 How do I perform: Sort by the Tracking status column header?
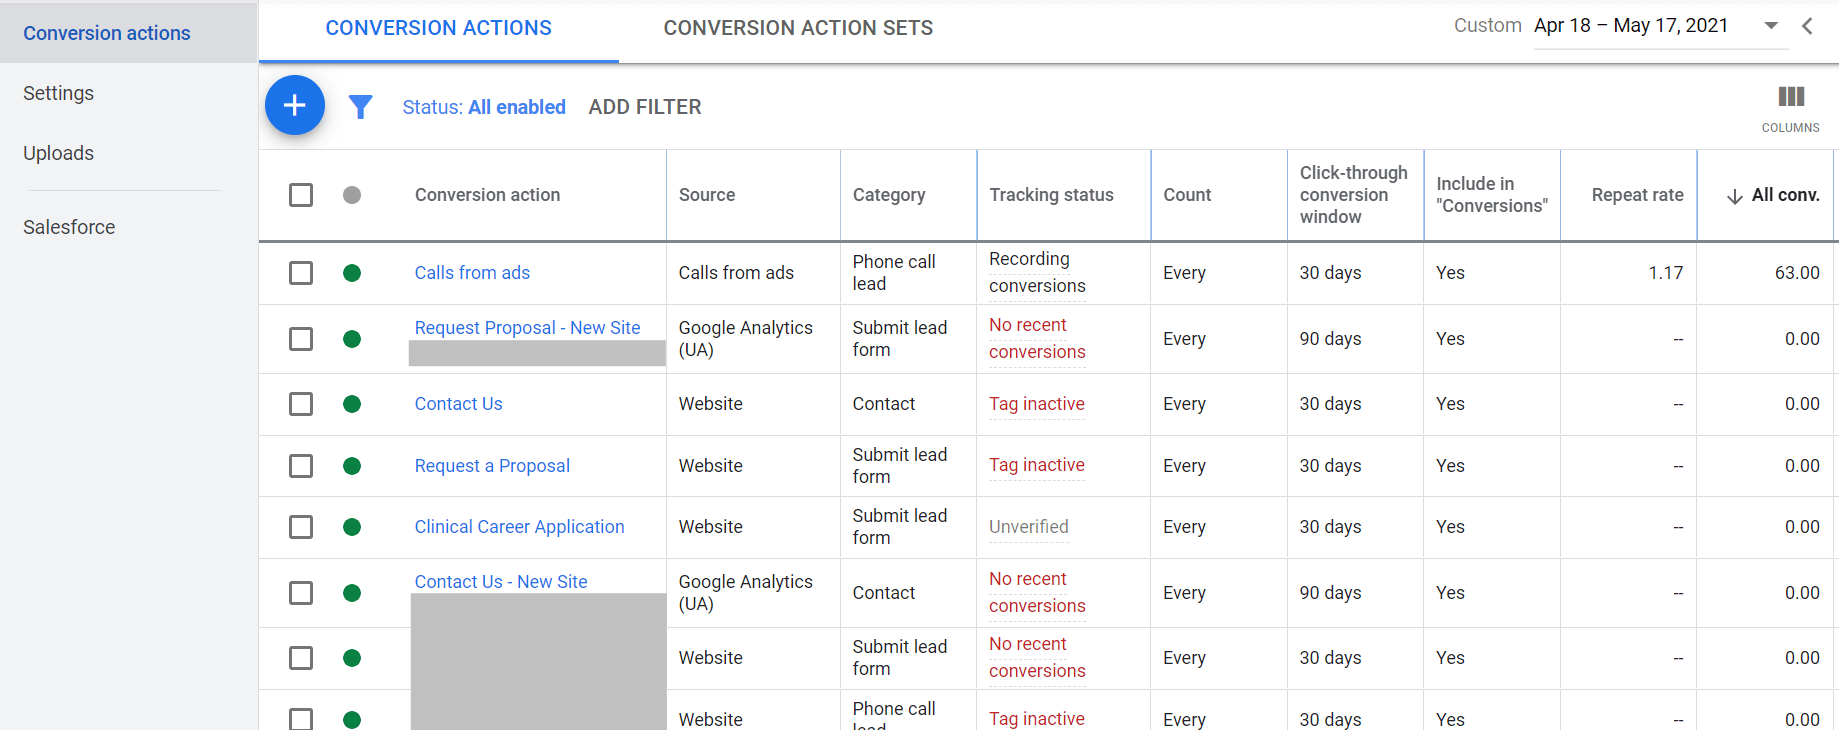coord(1051,195)
